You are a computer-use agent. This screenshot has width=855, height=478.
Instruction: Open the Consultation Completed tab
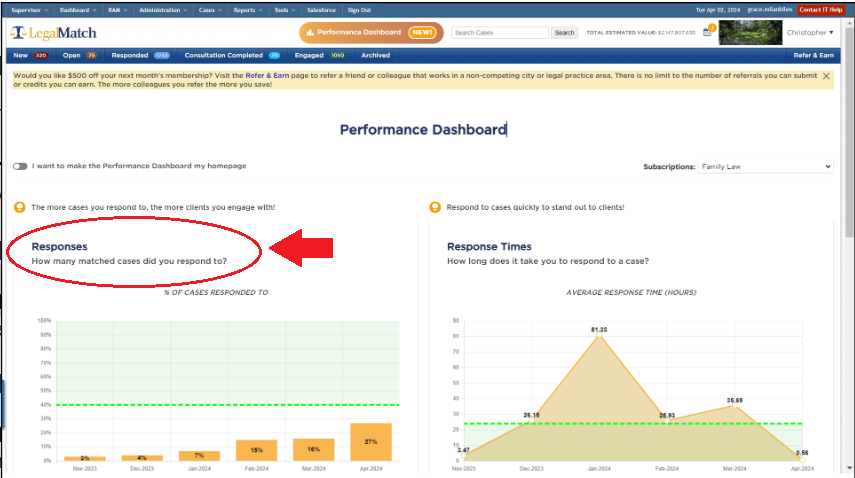[x=234, y=55]
